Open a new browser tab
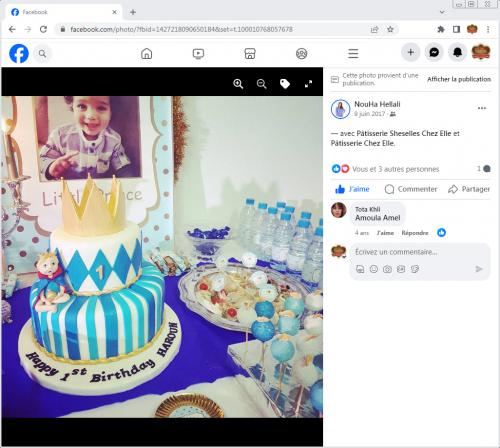 tap(133, 12)
